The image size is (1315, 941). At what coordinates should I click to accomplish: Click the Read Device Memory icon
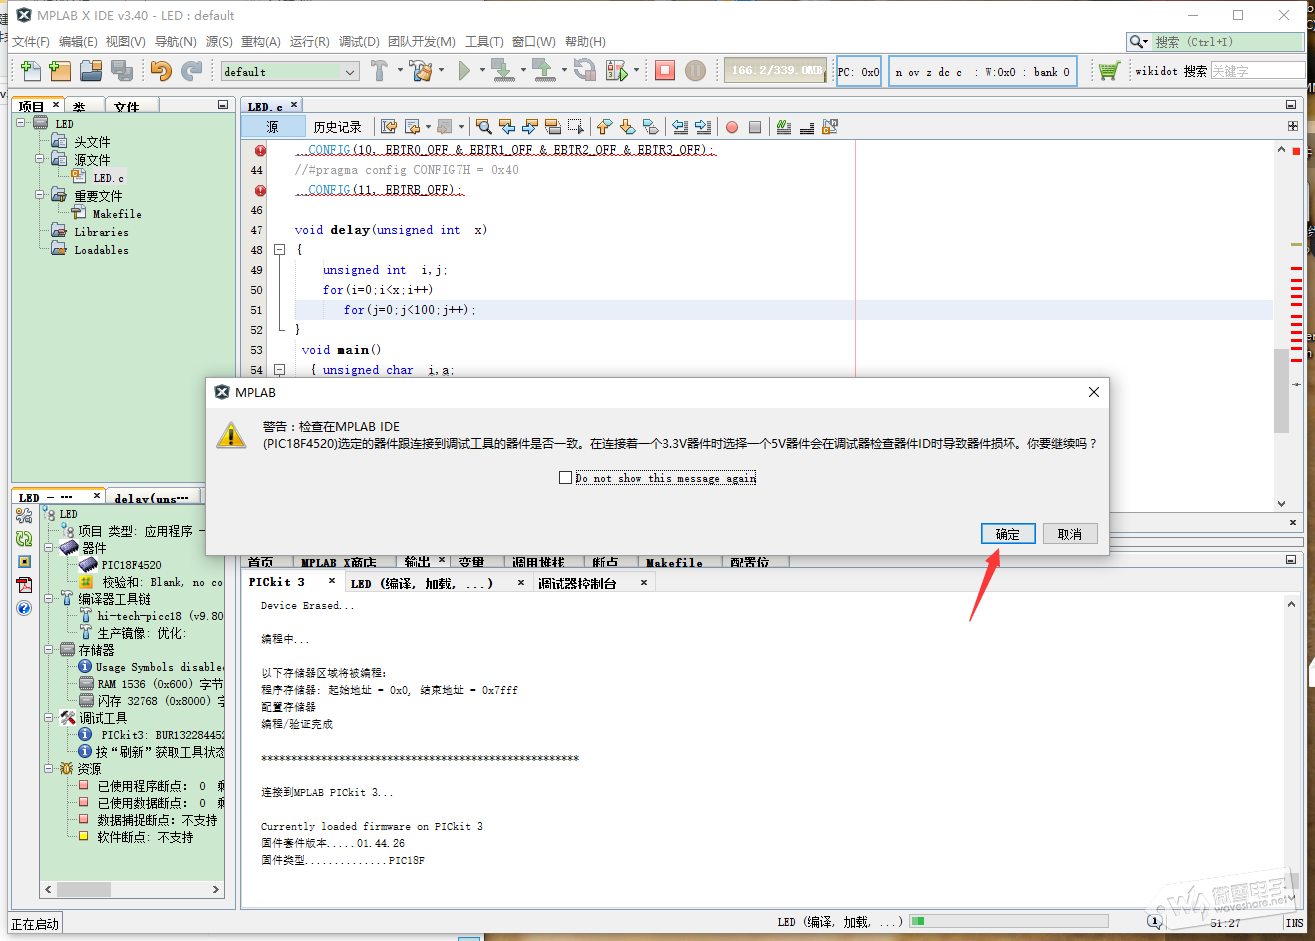[x=543, y=71]
